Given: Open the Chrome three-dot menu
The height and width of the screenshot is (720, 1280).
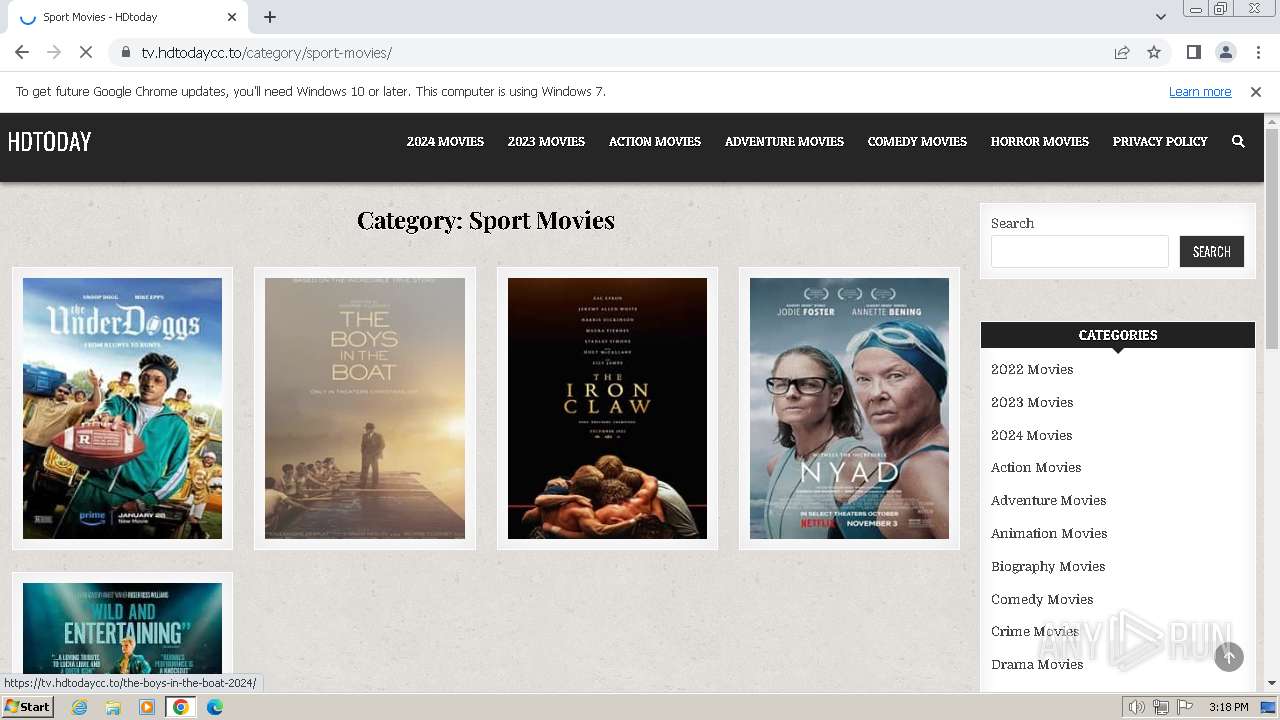Looking at the screenshot, I should 1258,52.
